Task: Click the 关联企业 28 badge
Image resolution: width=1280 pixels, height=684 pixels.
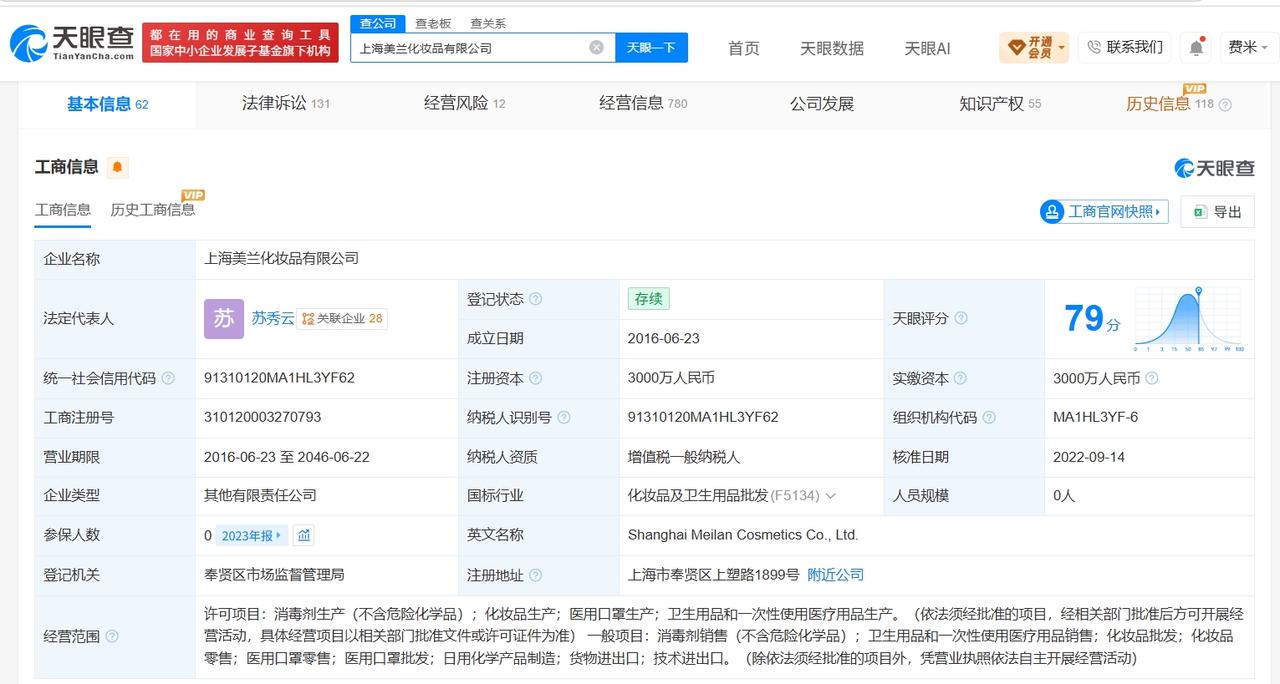Action: pyautogui.click(x=342, y=318)
